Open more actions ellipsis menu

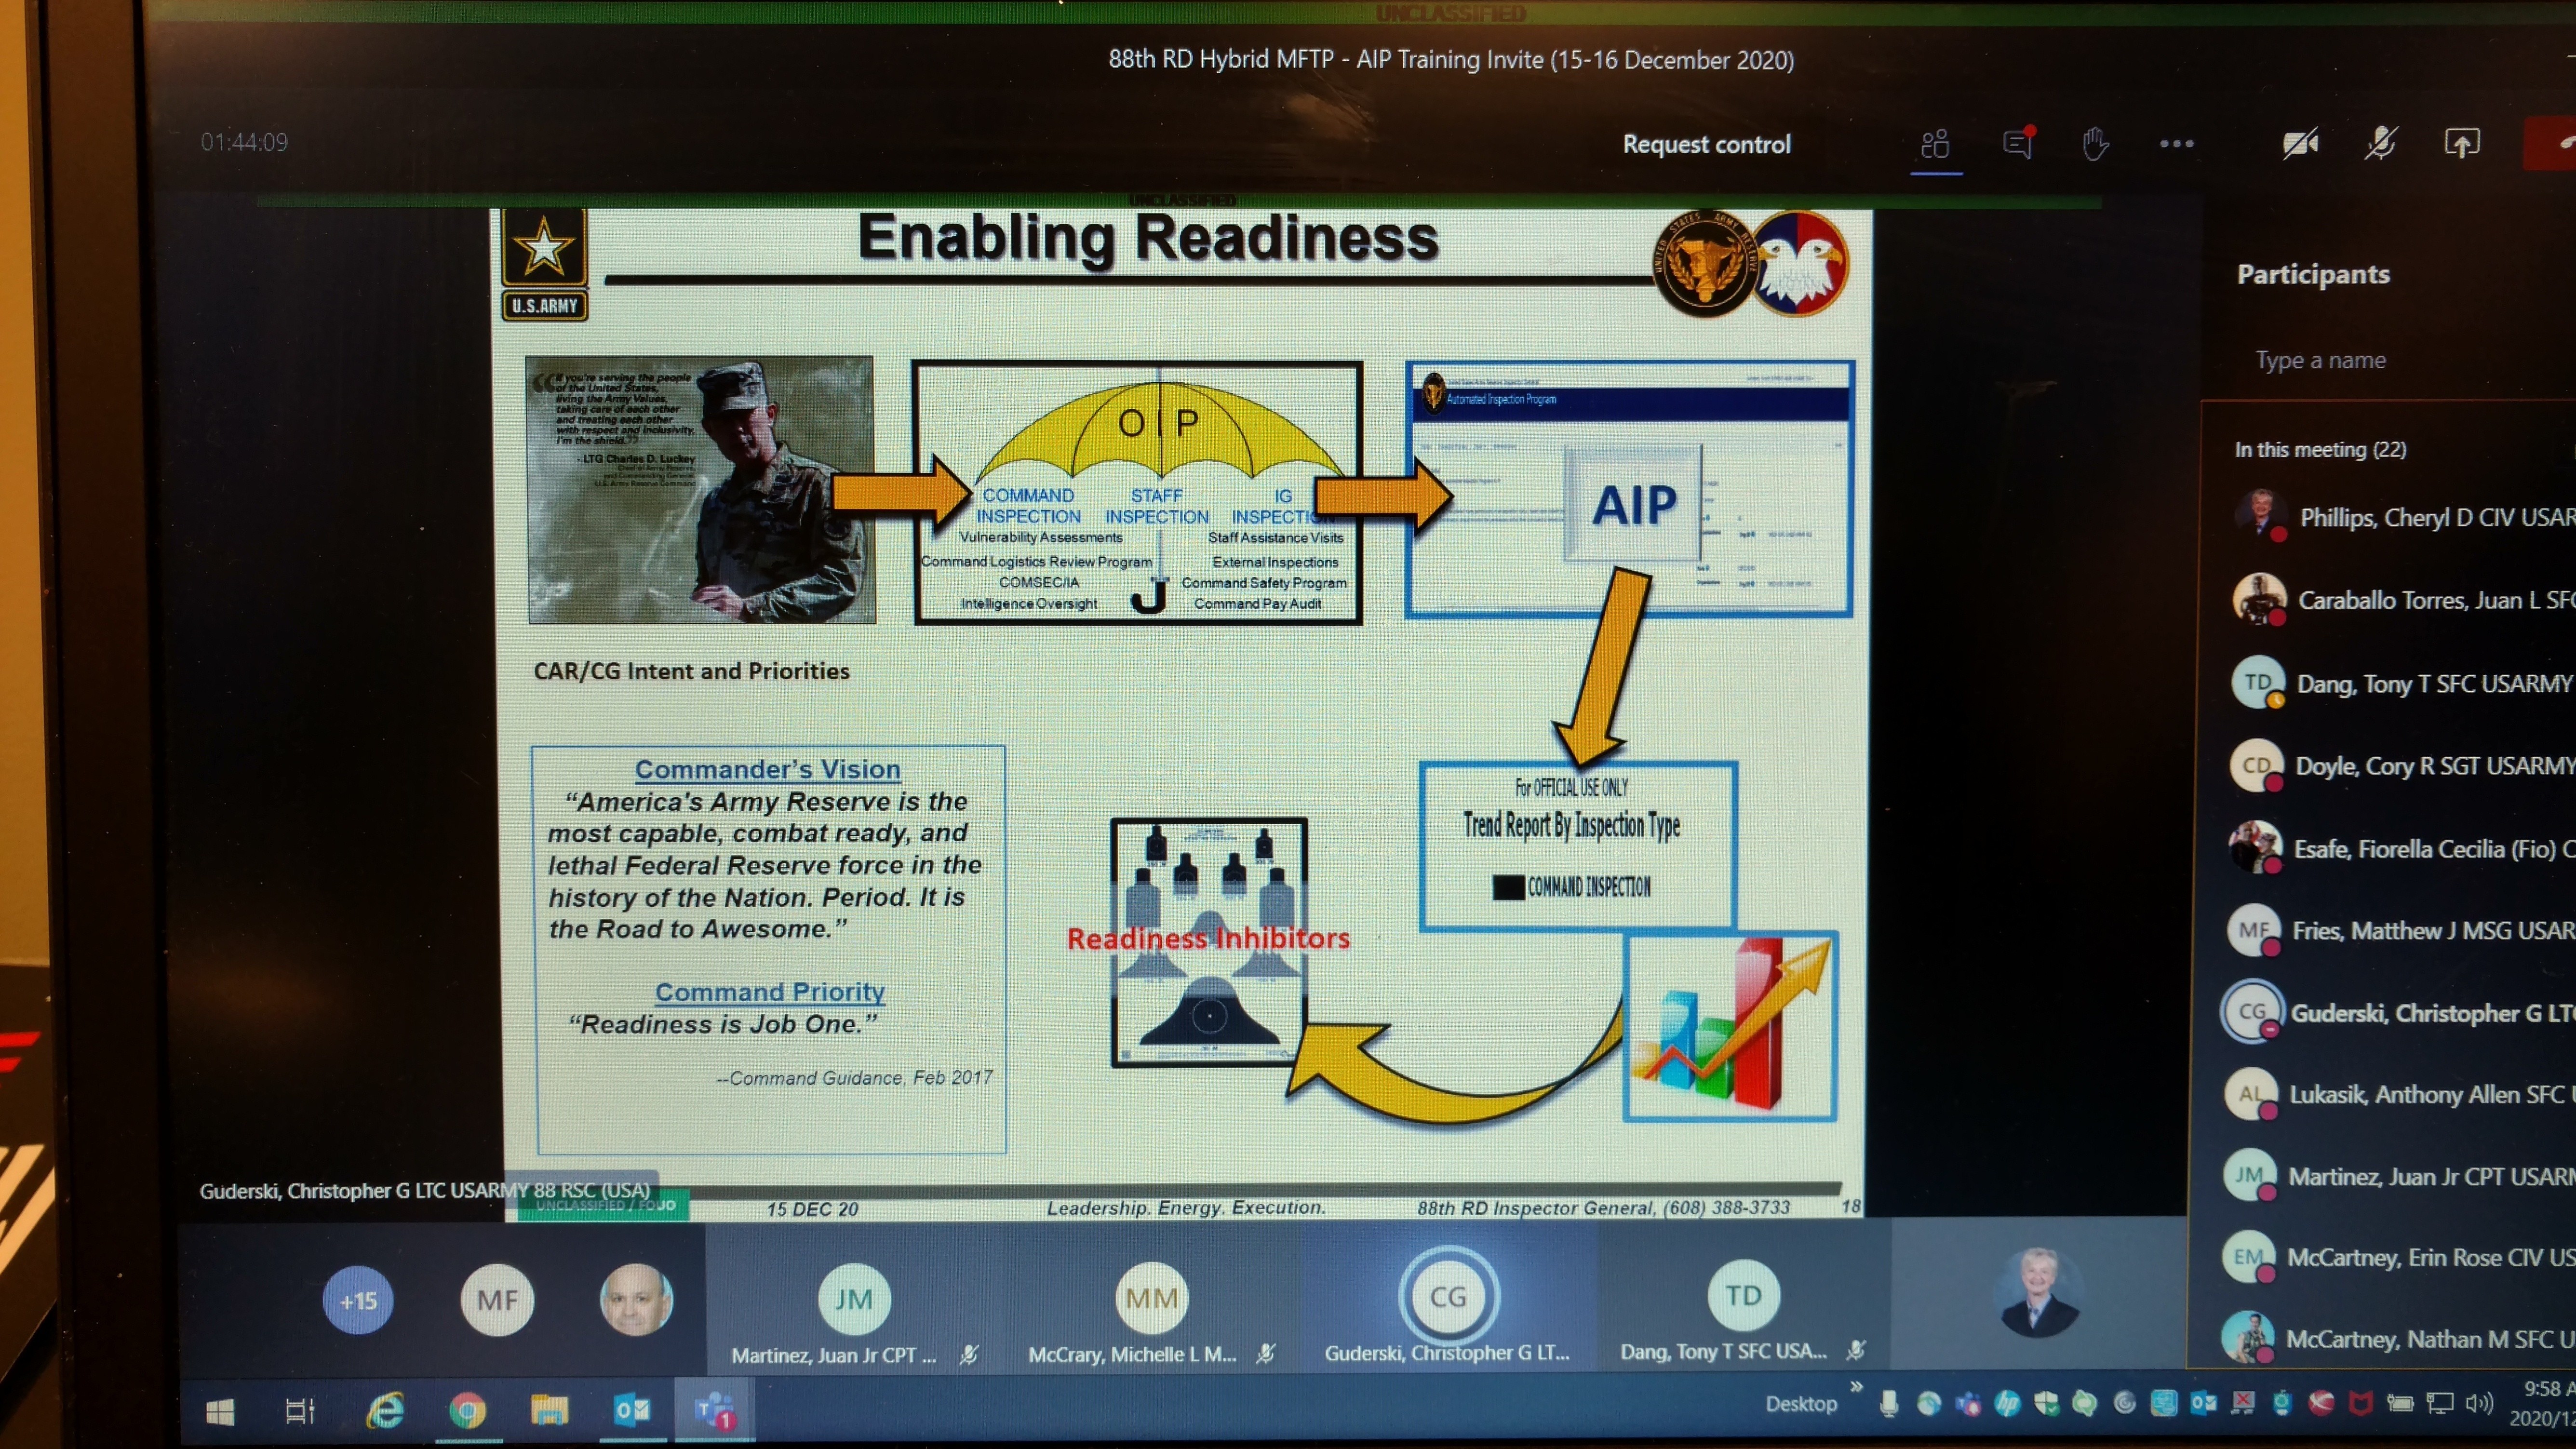[2176, 144]
